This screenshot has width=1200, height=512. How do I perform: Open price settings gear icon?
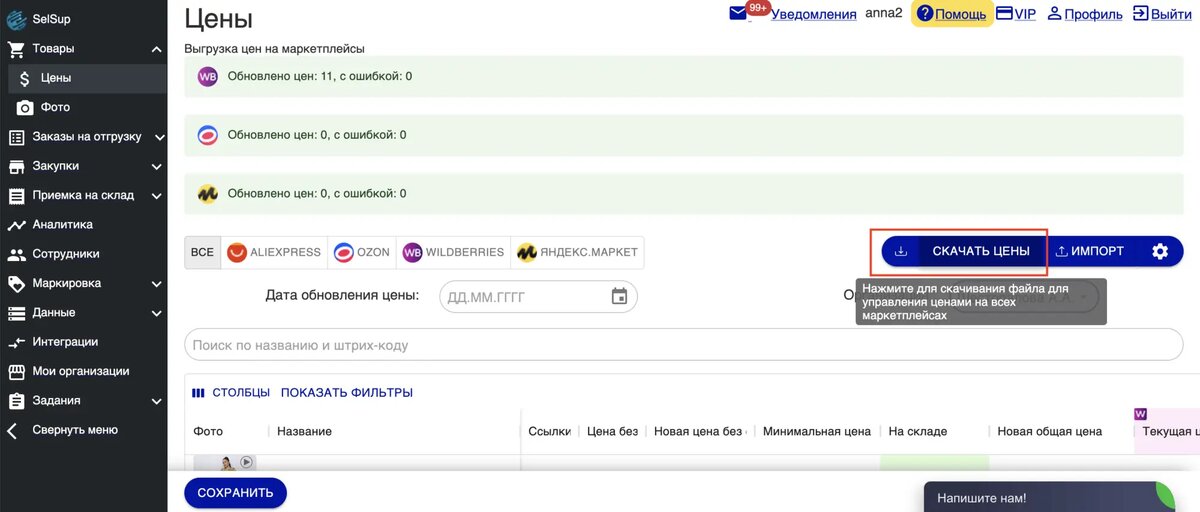(1160, 251)
